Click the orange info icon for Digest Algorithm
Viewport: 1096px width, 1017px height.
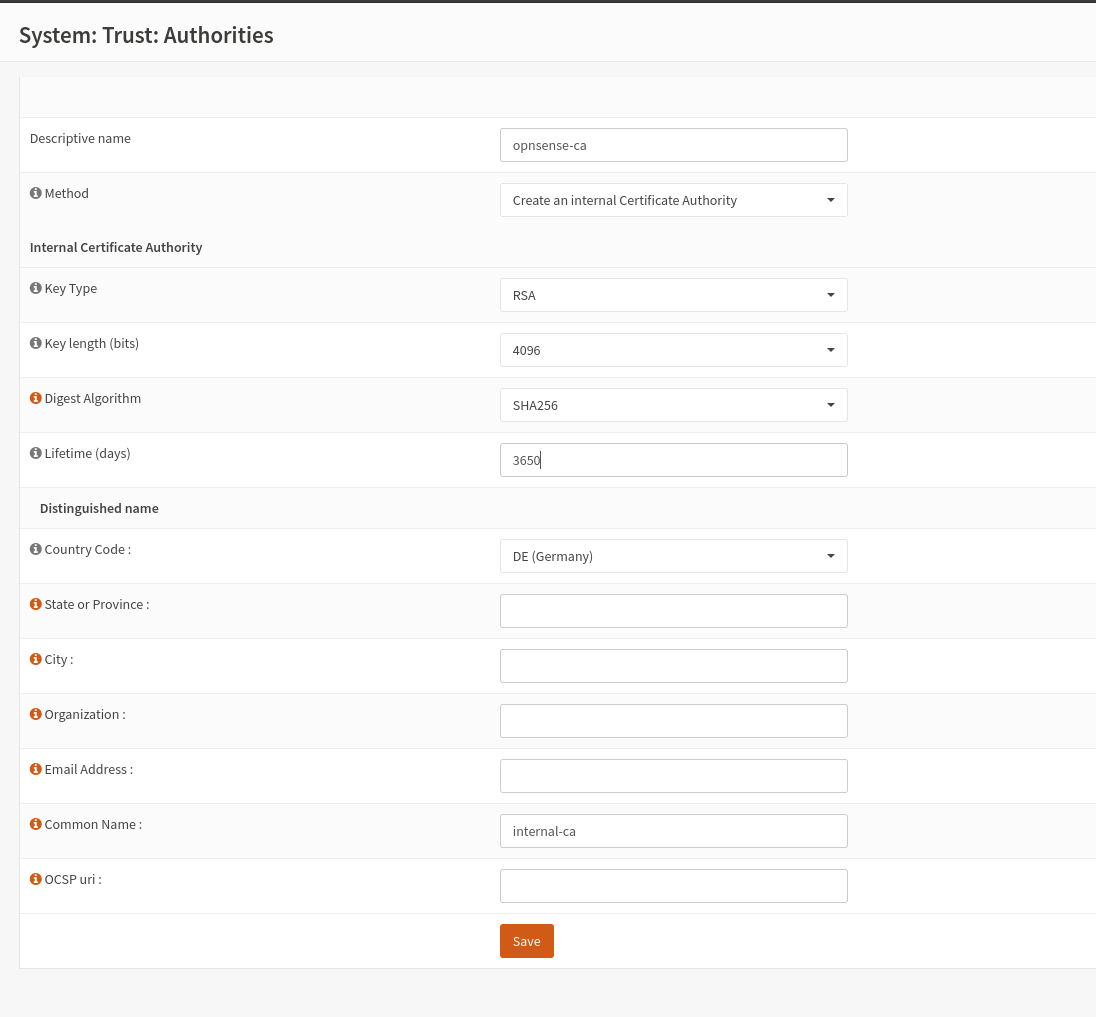point(36,399)
